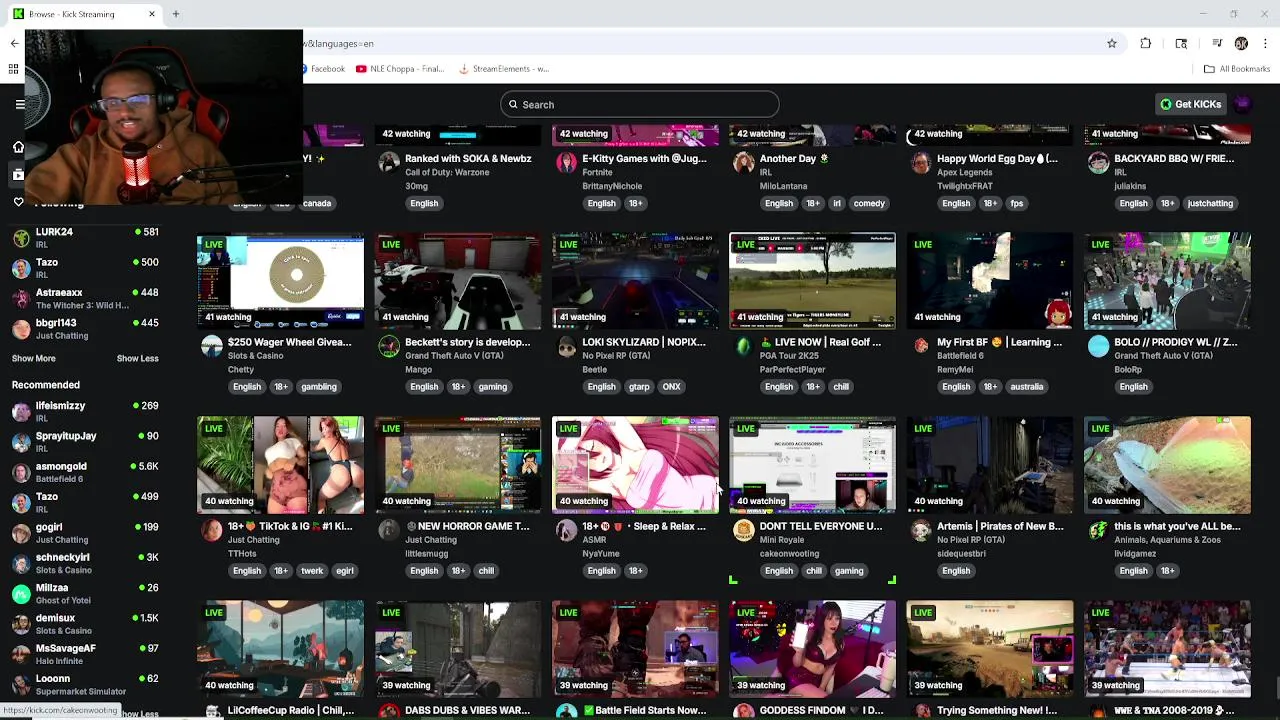Click the SprayitupJay avatar in the sidebar
Viewport: 1280px width, 720px height.
(x=21, y=442)
